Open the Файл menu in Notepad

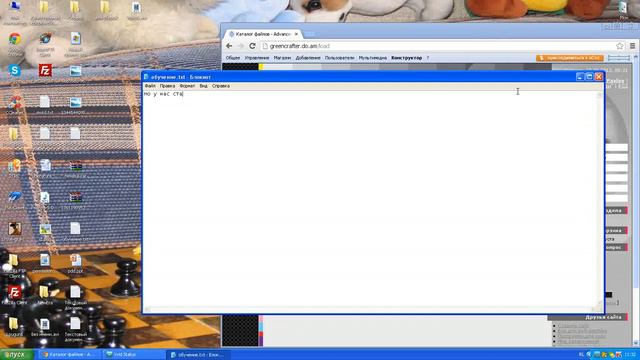click(x=150, y=86)
